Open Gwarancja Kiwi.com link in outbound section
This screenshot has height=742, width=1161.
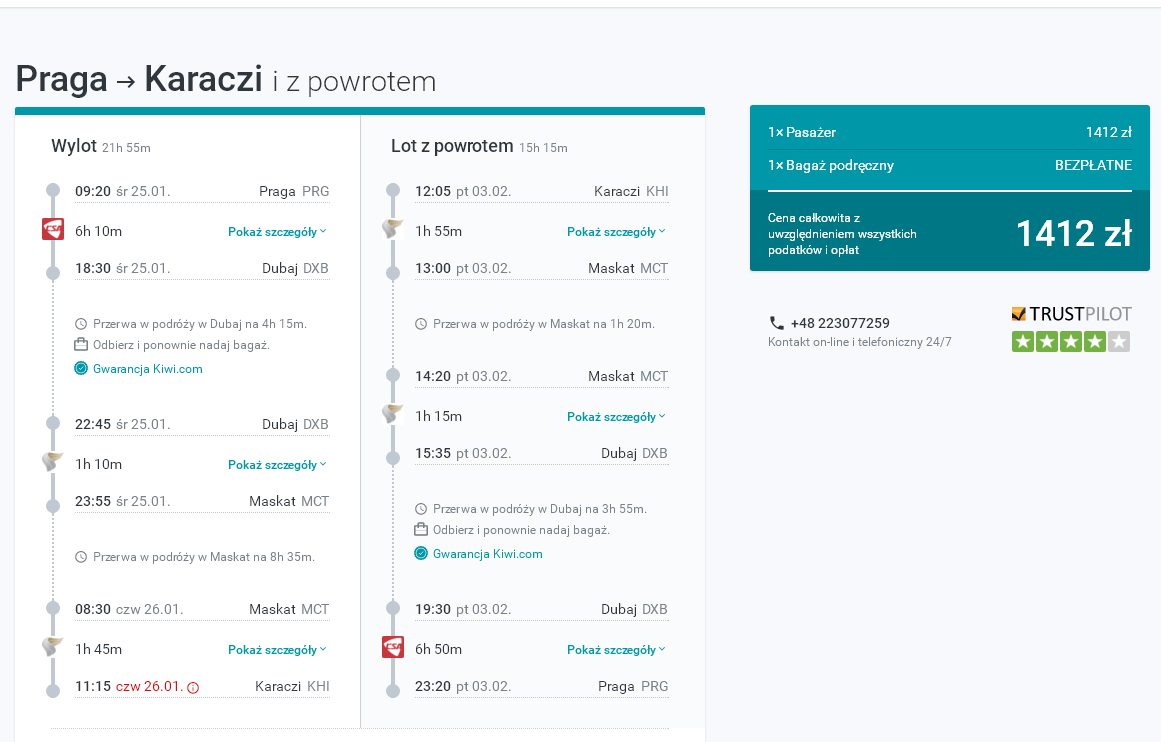point(147,369)
